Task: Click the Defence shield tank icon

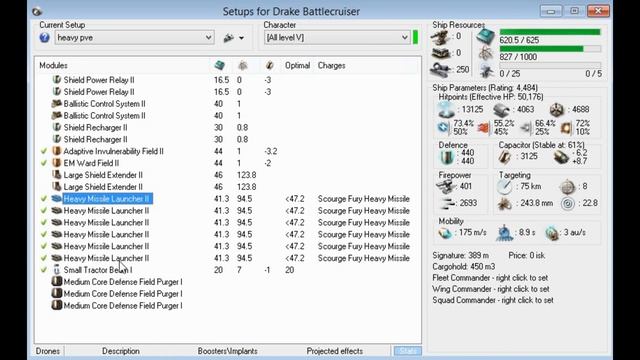Action: point(447,158)
